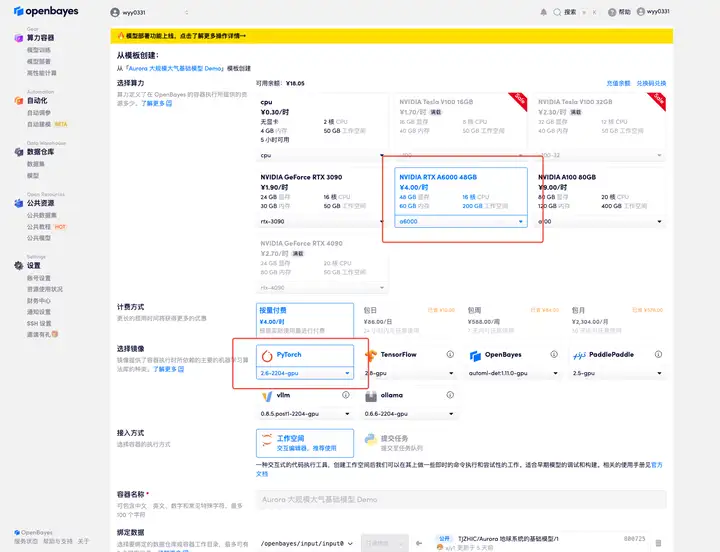Open 模型部署 in the sidebar
720x552 pixels.
(39, 62)
